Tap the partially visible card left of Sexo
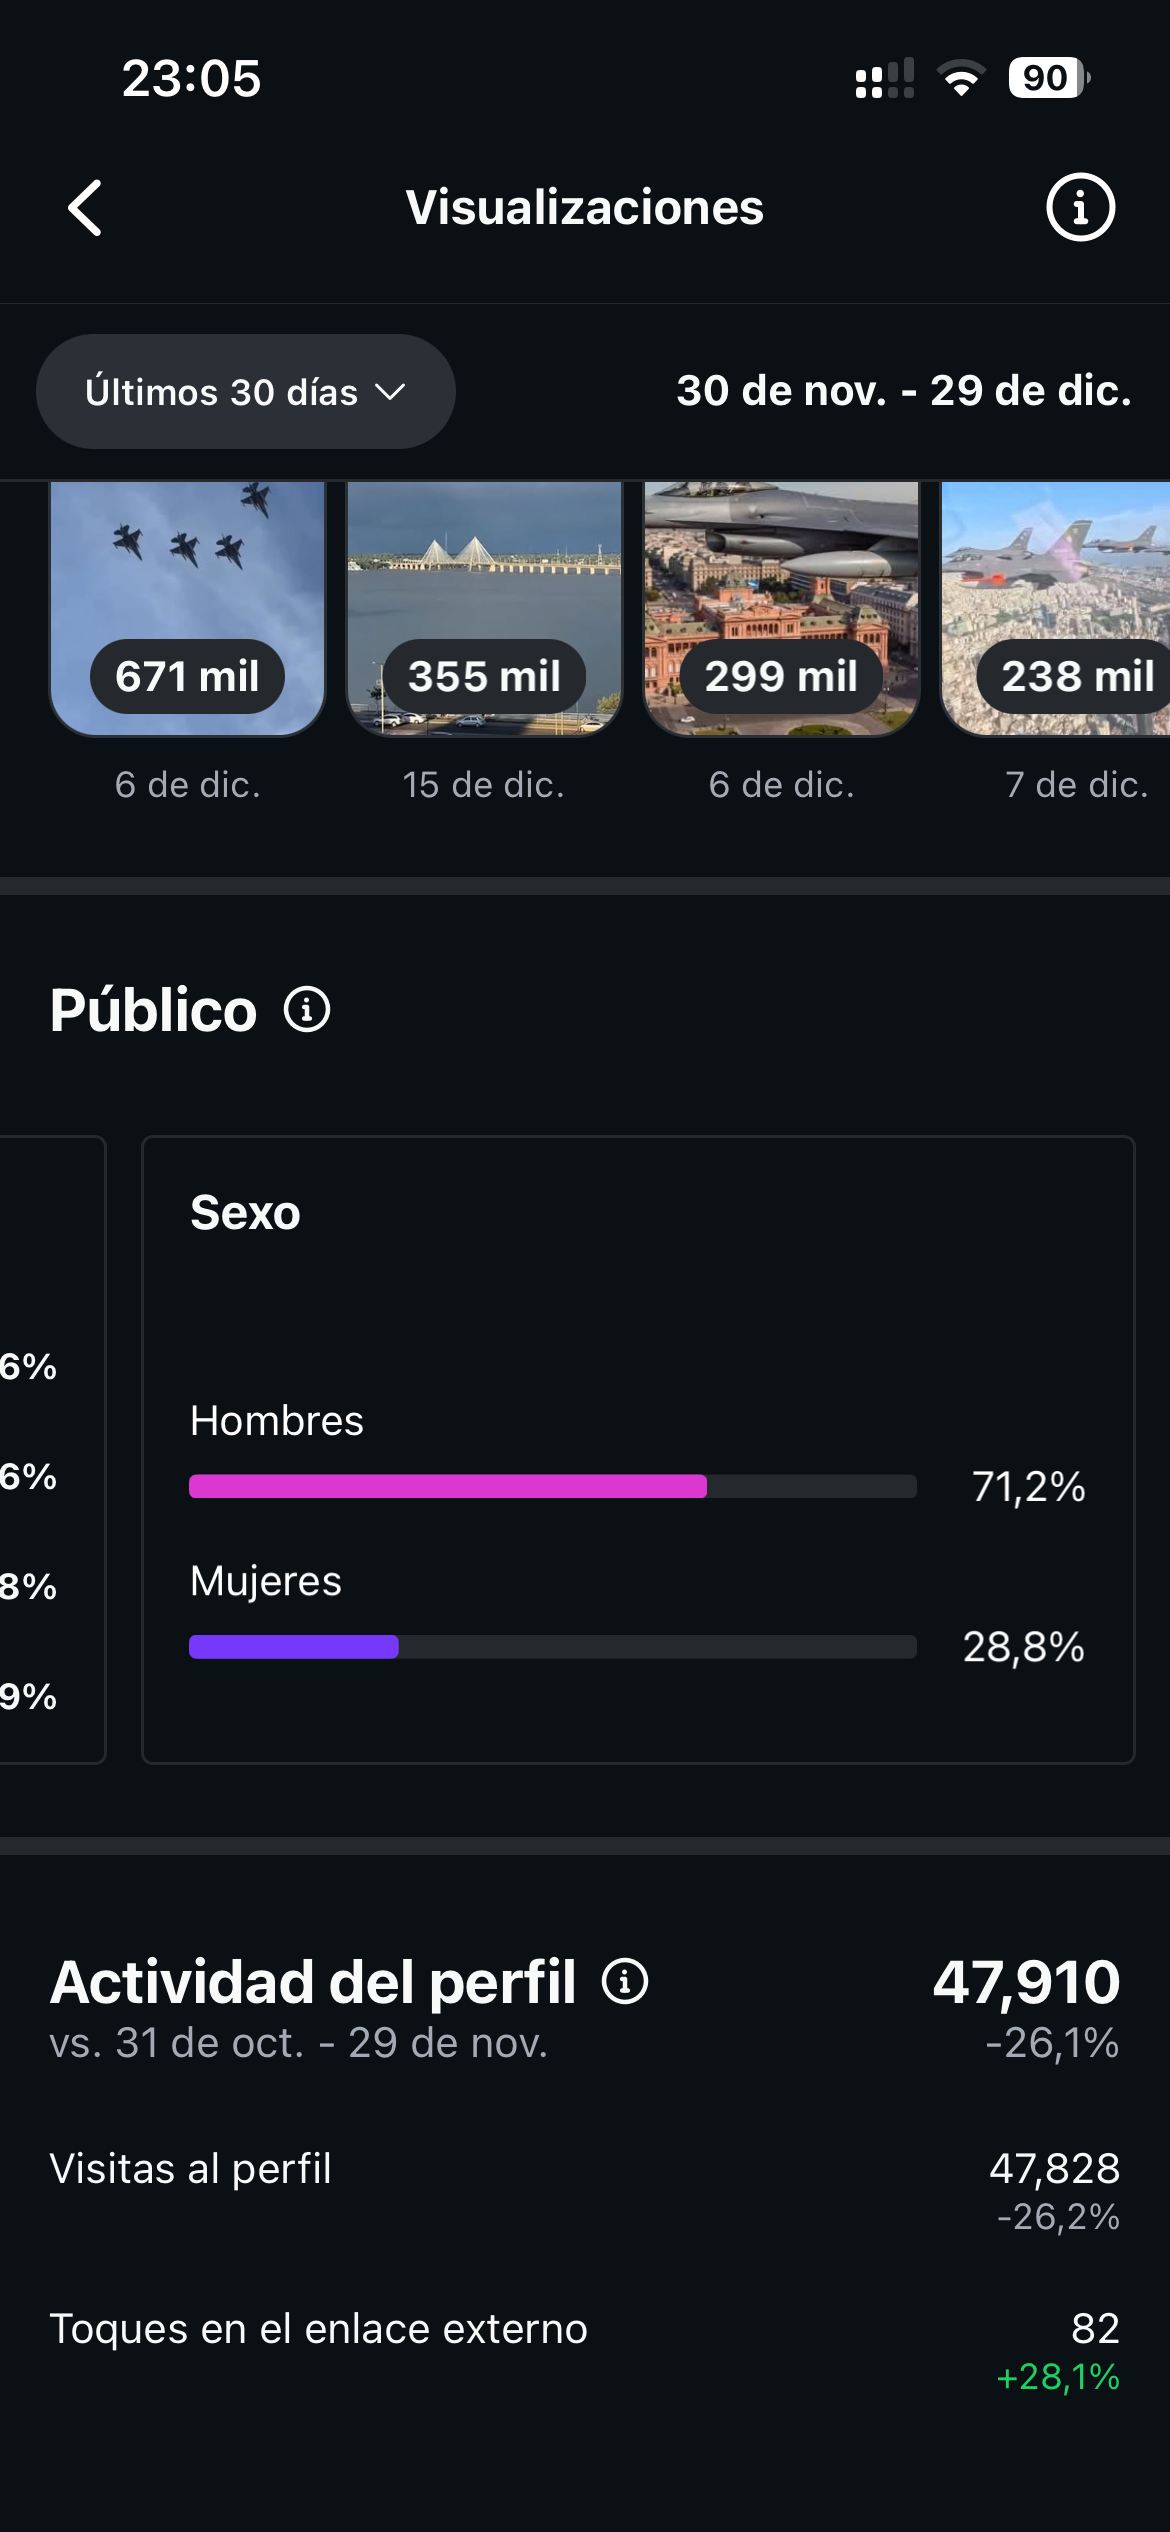The width and height of the screenshot is (1170, 2532). coord(52,1450)
